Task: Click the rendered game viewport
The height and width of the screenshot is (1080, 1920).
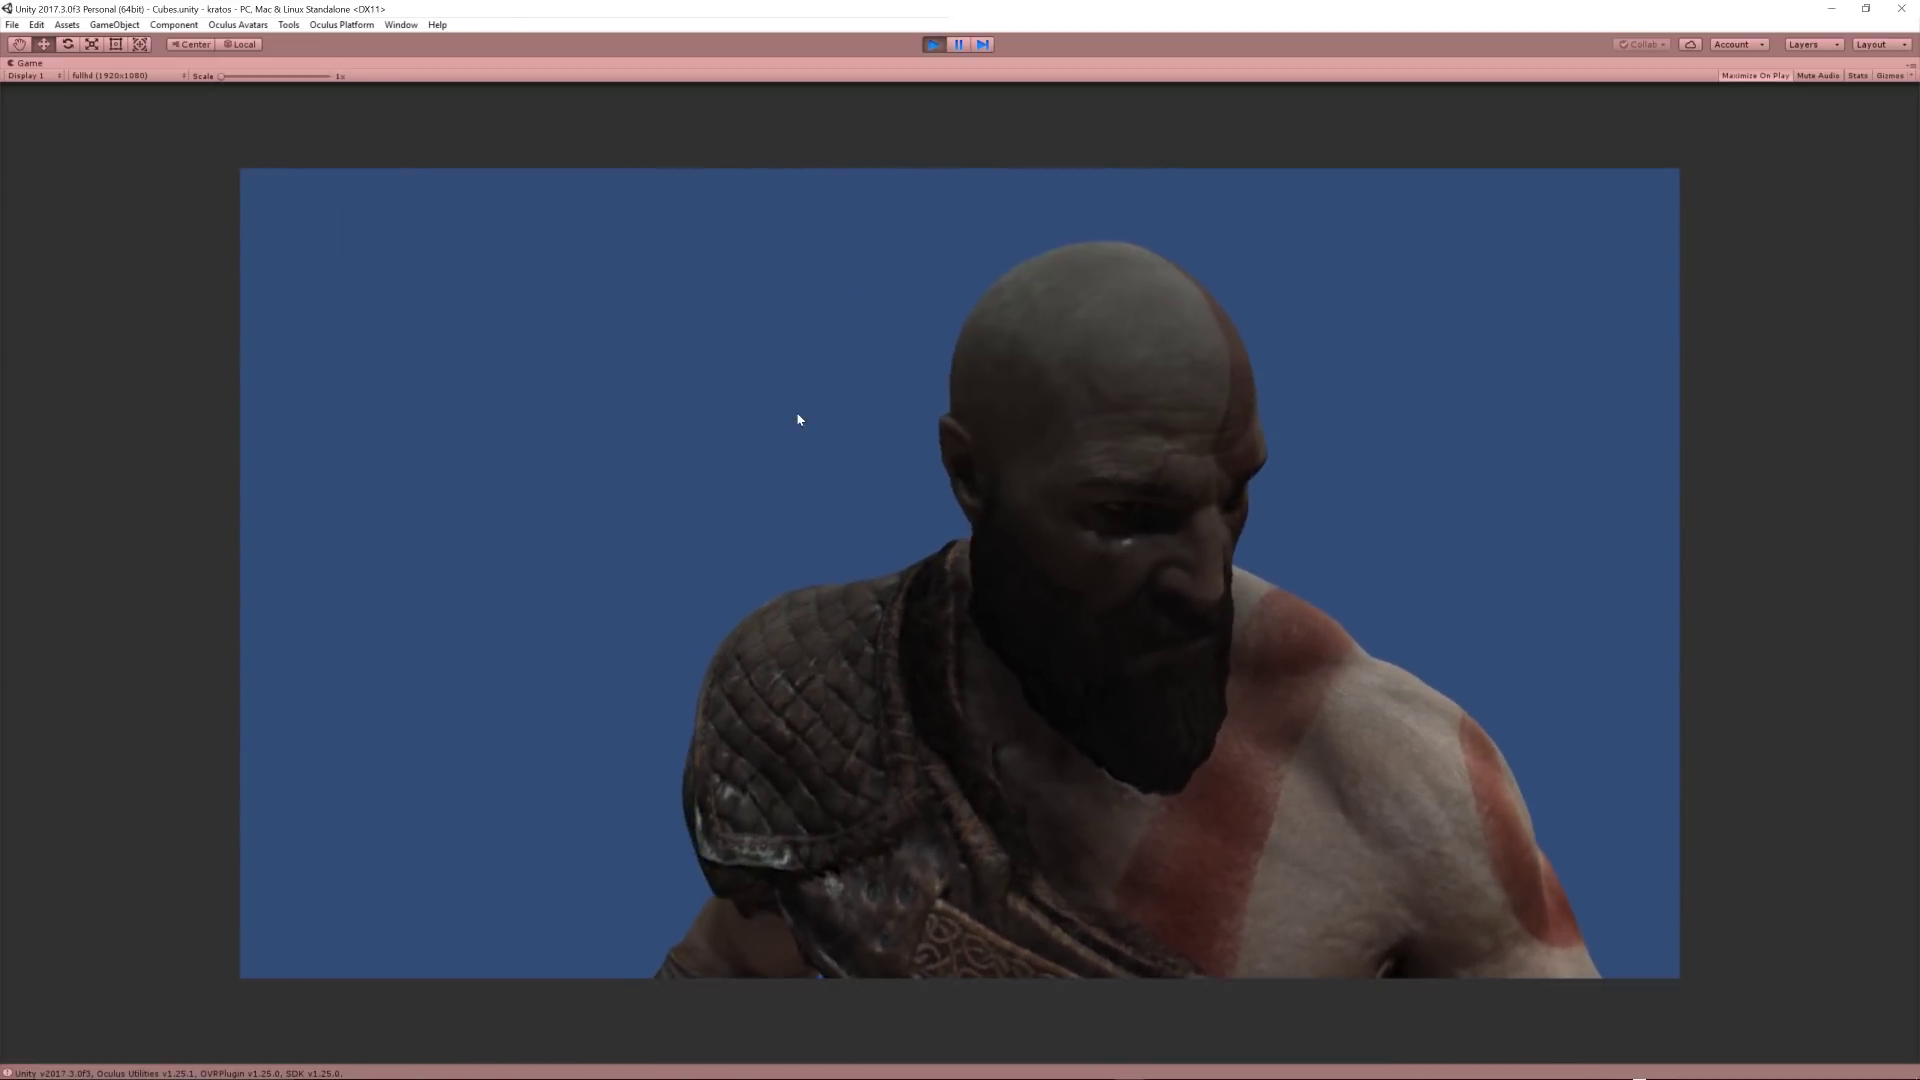Action: 959,573
